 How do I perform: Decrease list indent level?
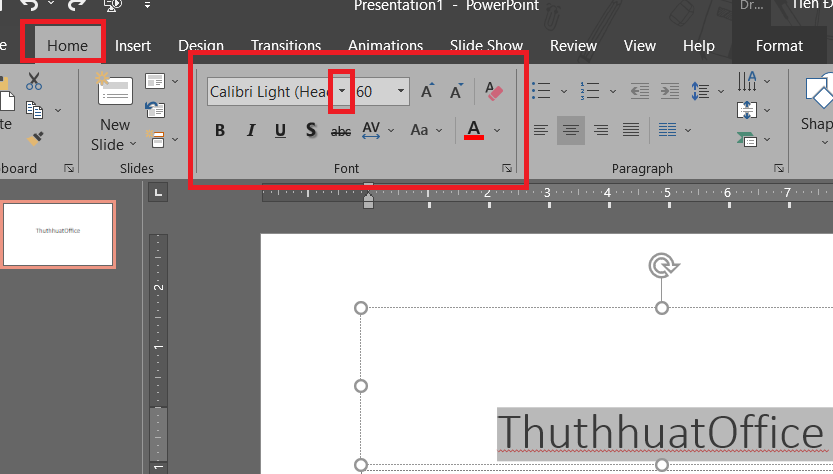(x=640, y=91)
